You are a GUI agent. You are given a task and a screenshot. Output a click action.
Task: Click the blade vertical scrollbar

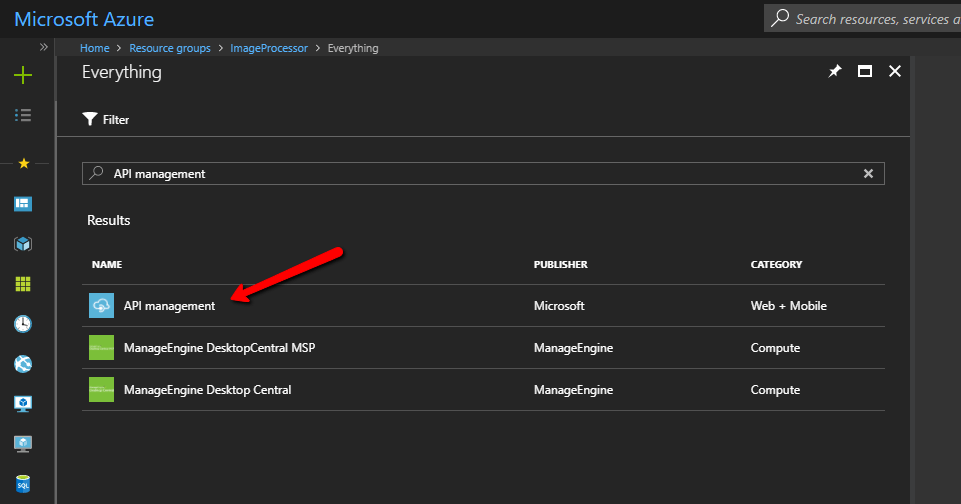tap(912, 280)
